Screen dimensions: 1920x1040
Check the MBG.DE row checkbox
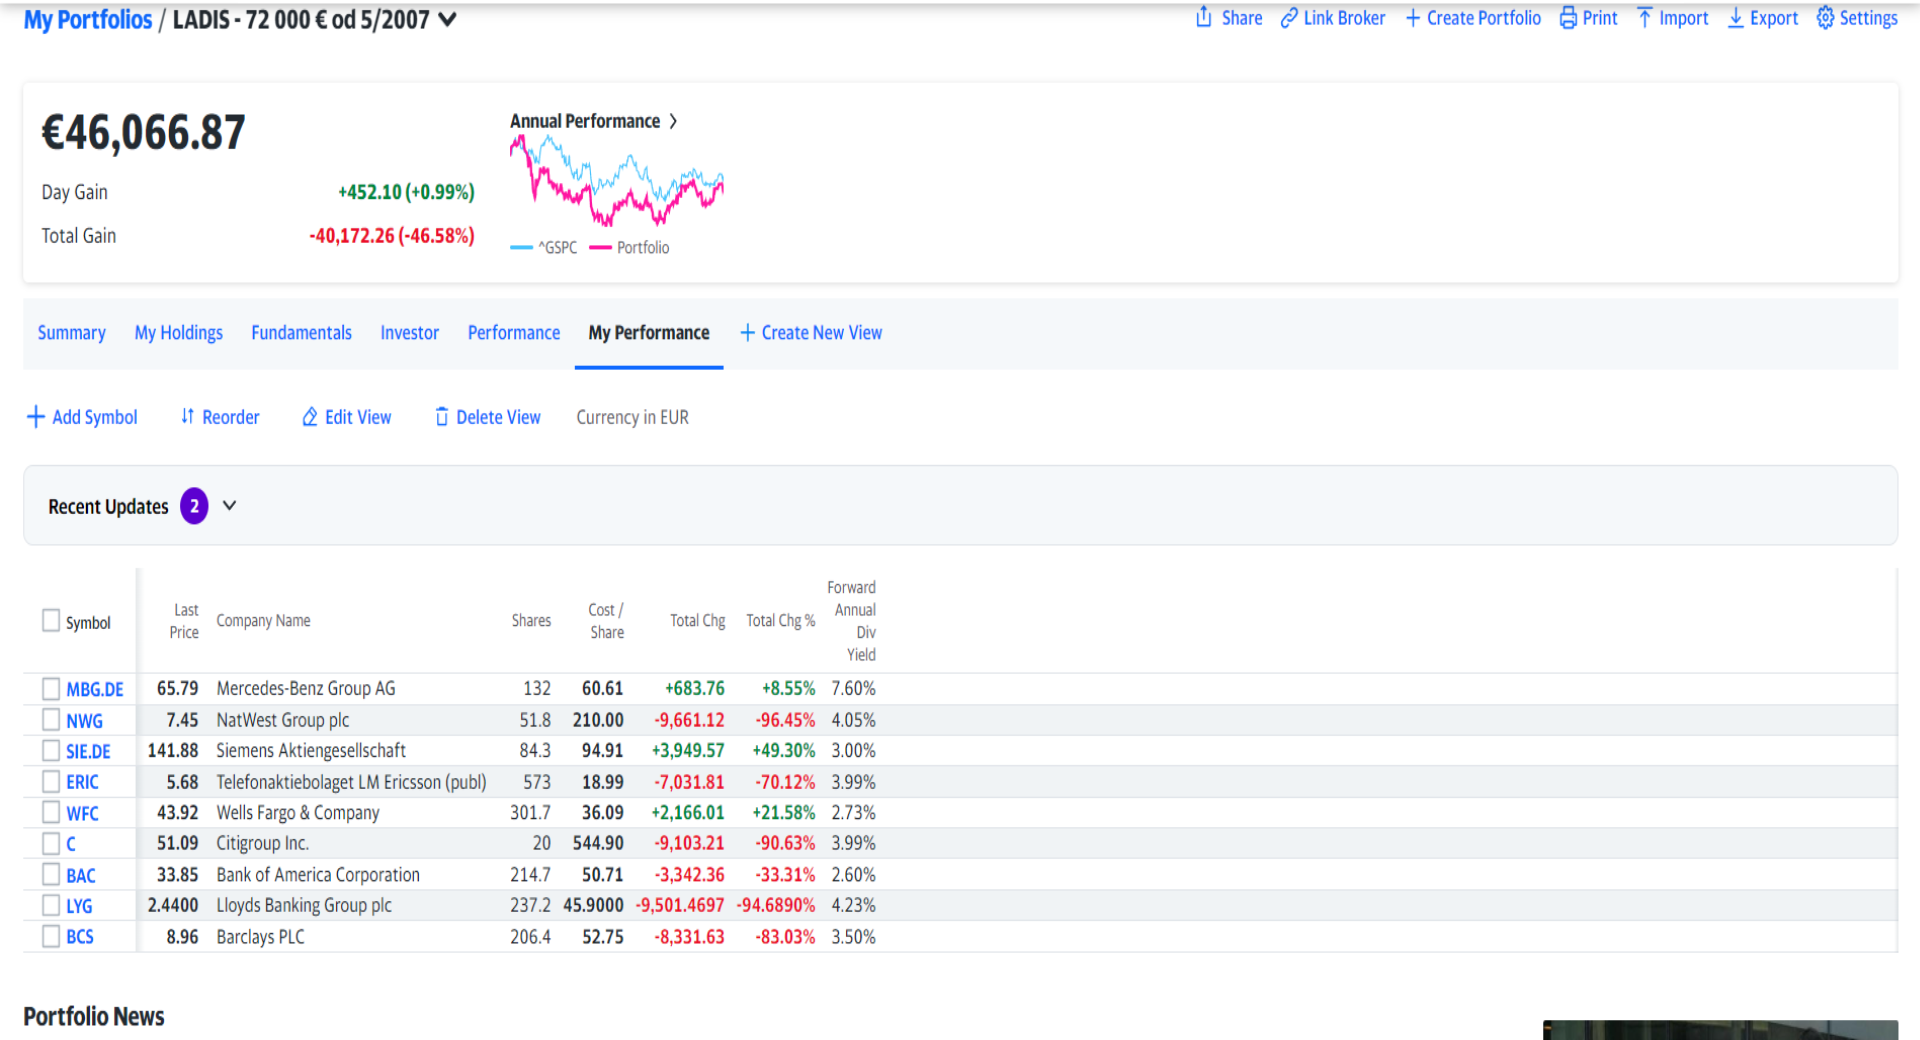(51, 688)
